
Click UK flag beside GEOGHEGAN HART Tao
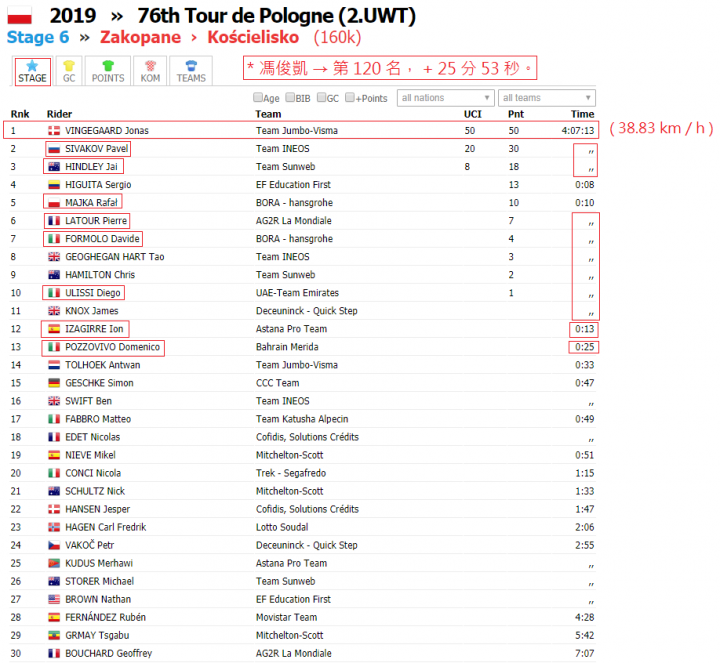pyautogui.click(x=54, y=257)
